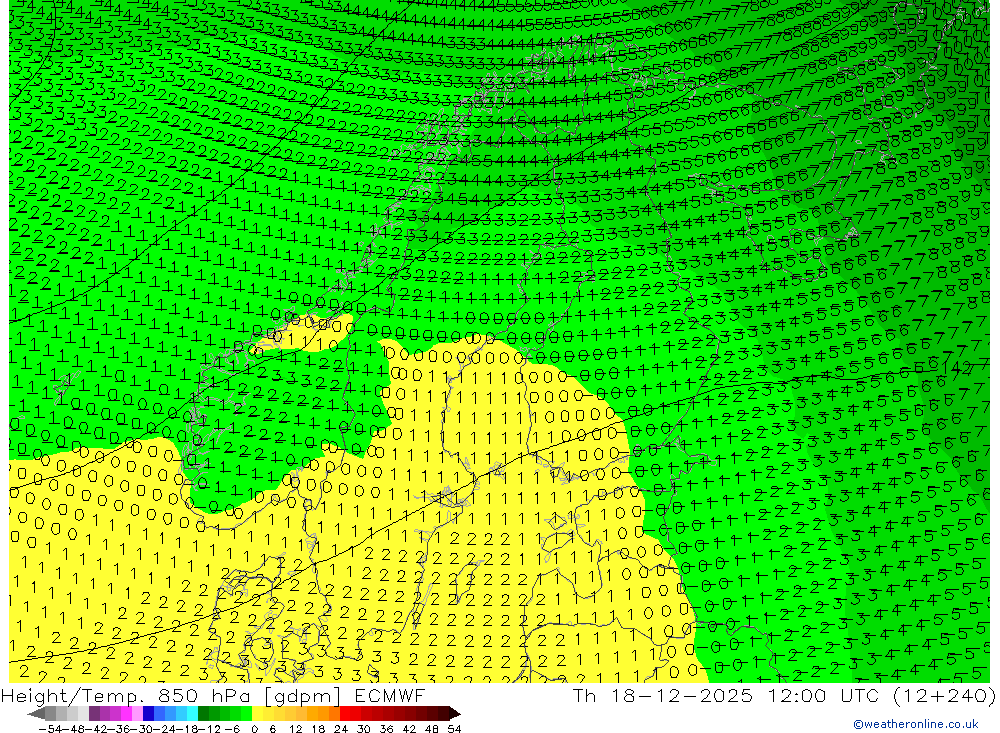Click the dark blue legend swatch at -30
Screen dimensions: 1000x733
(148, 713)
